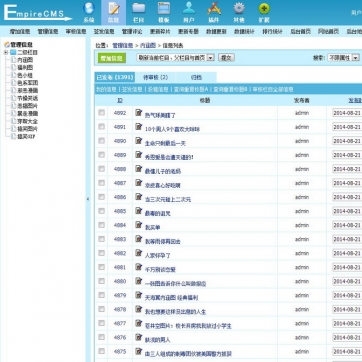
Task: Click edit icon for article ID 4881
Action: click(139, 267)
